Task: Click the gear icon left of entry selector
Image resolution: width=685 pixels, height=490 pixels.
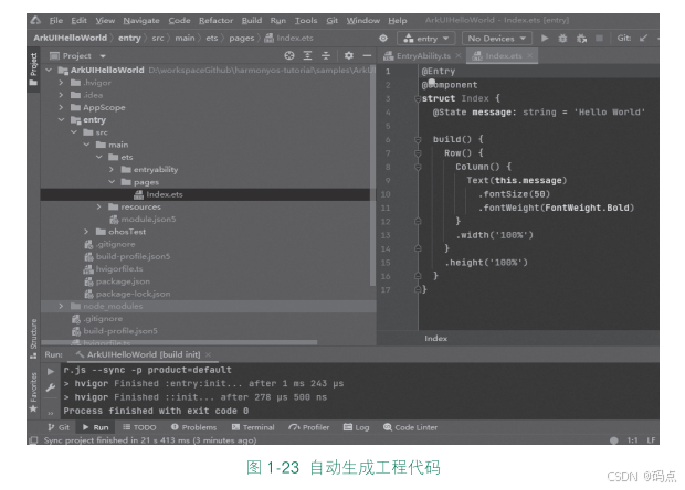Action: pos(383,38)
